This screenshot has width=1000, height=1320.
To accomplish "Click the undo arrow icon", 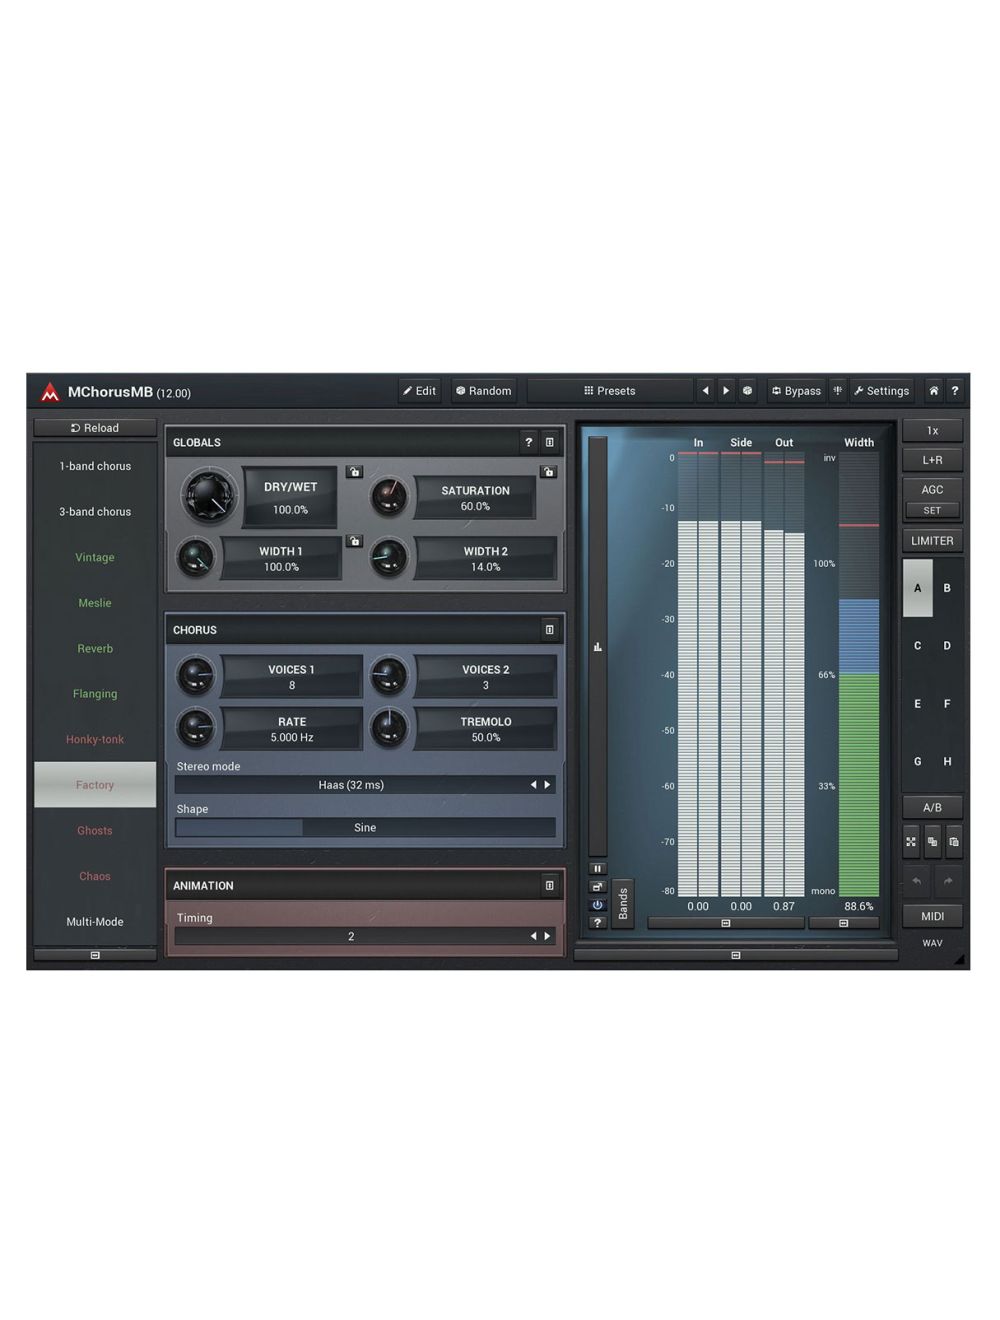I will pyautogui.click(x=916, y=881).
